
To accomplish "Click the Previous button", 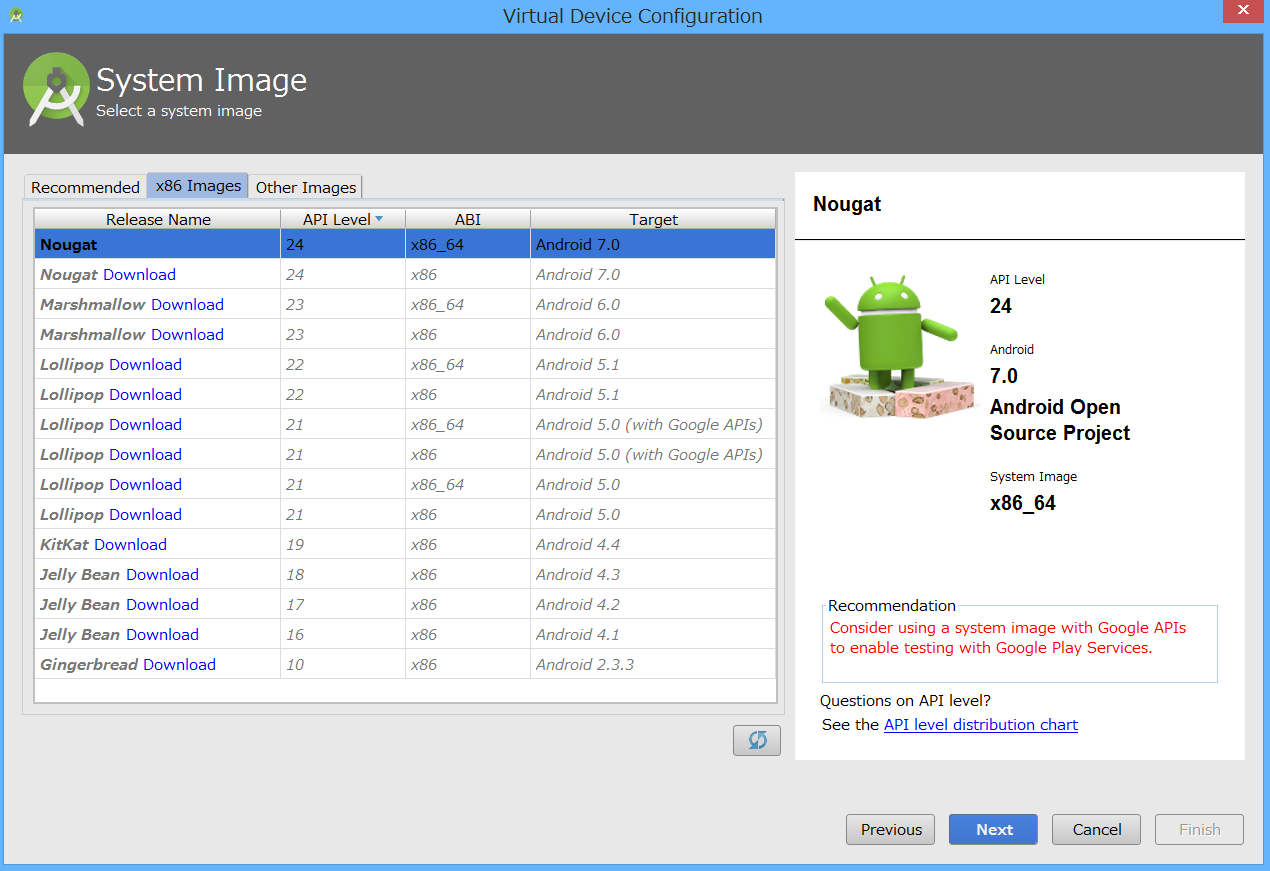I will coord(889,829).
